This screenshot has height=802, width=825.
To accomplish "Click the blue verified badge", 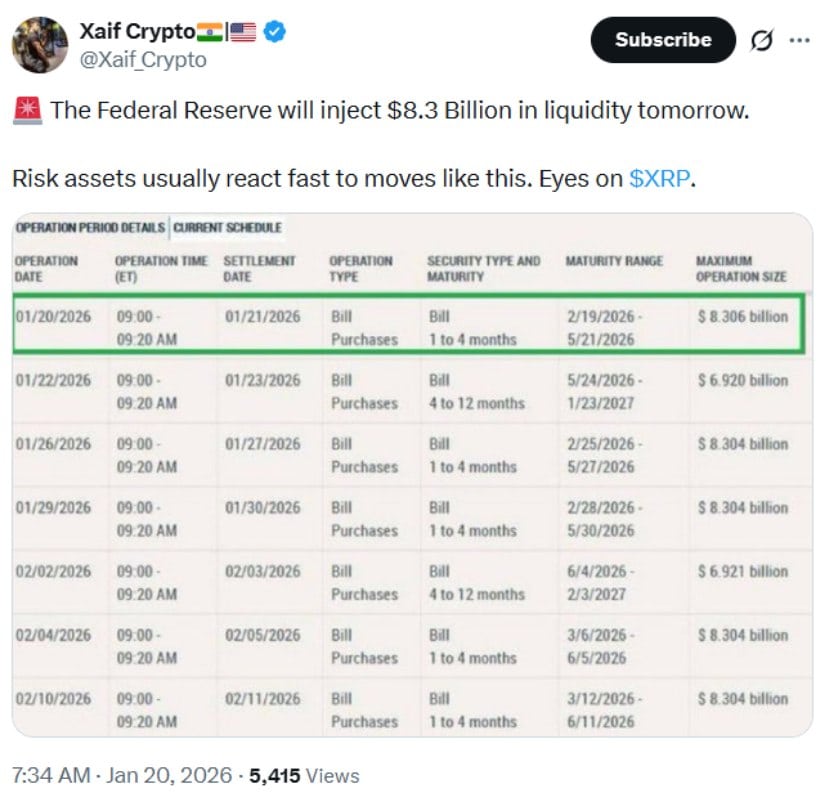I will [276, 32].
